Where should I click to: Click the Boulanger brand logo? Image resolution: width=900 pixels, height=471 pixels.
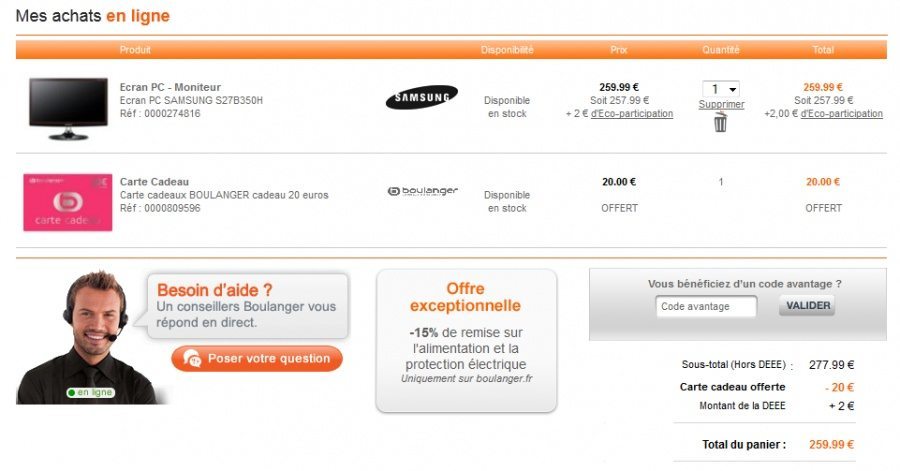pos(421,190)
